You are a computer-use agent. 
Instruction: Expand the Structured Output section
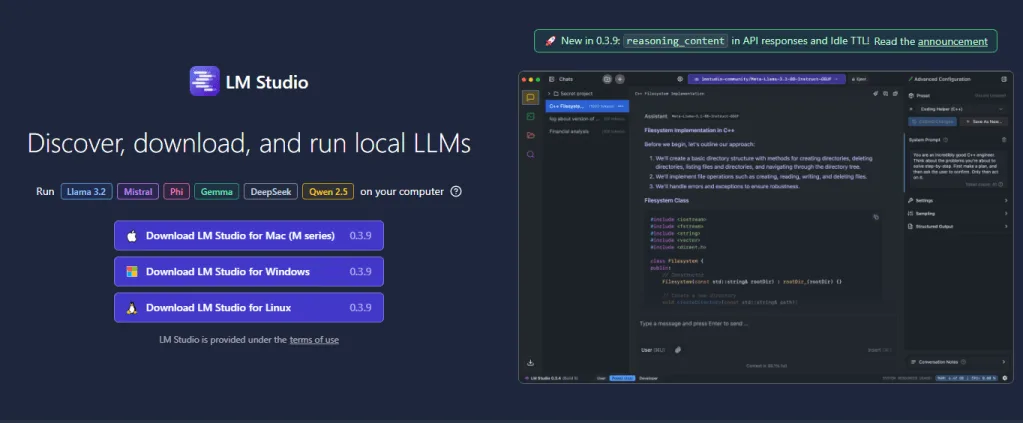pyautogui.click(x=958, y=227)
